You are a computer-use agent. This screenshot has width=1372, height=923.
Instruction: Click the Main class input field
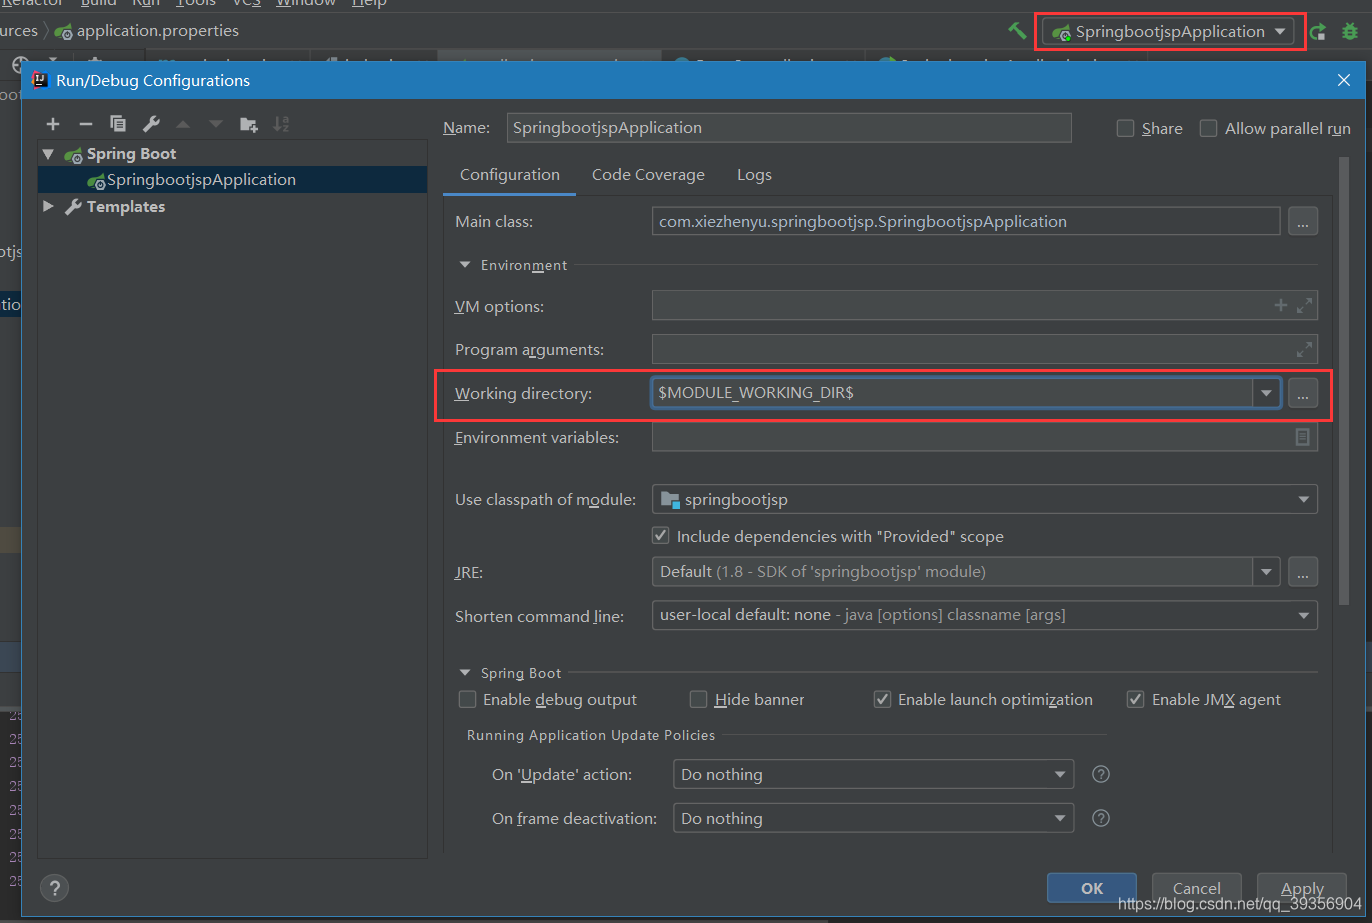tap(966, 222)
